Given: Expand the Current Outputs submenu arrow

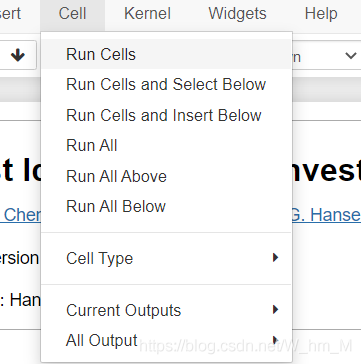Looking at the screenshot, I should coord(275,310).
